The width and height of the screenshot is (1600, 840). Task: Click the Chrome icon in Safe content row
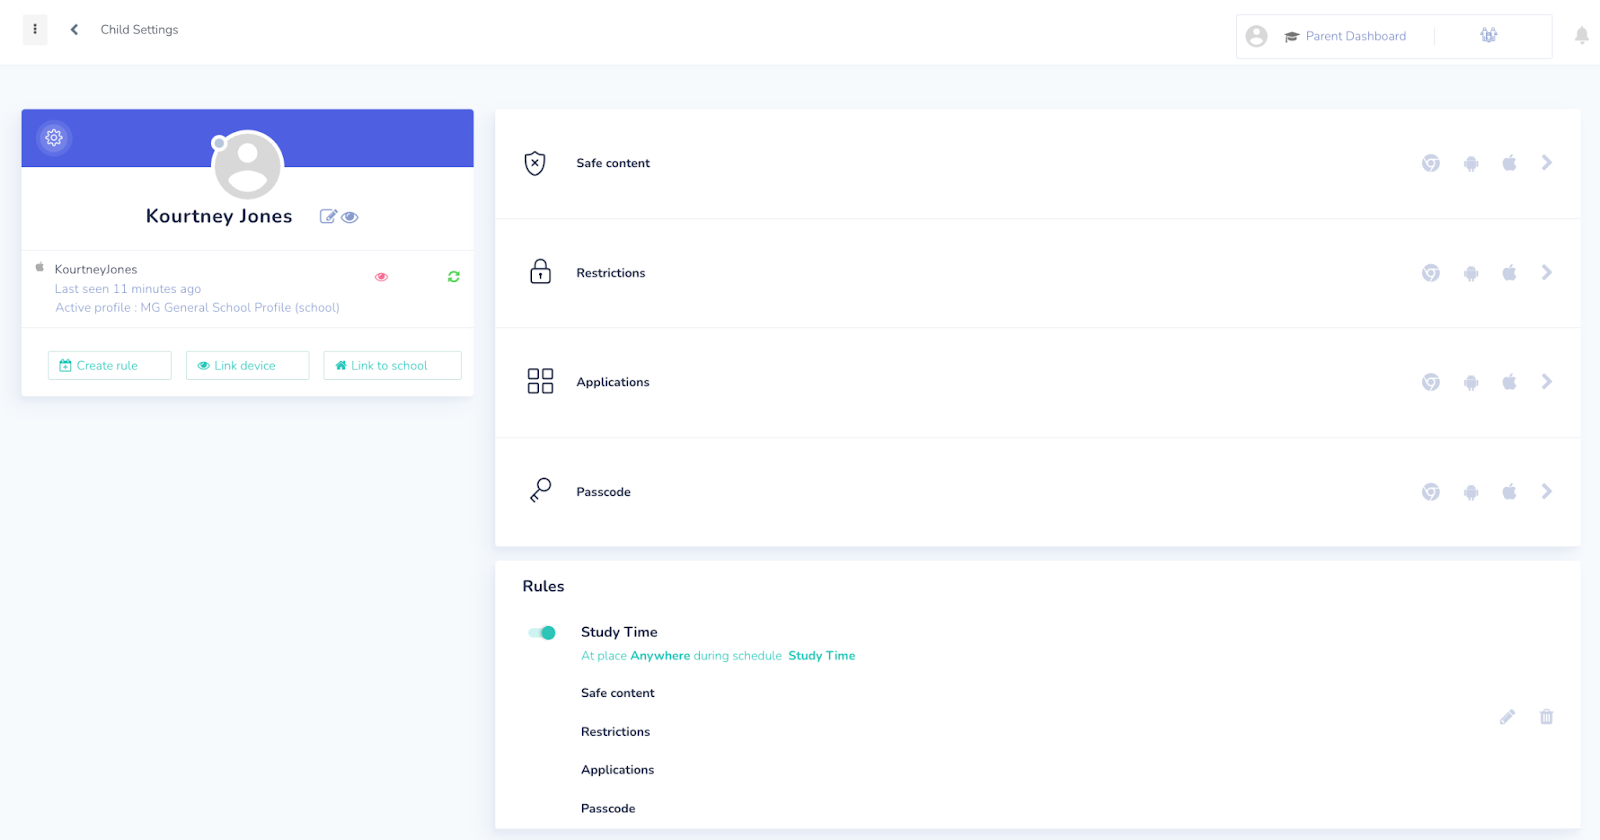click(1431, 163)
